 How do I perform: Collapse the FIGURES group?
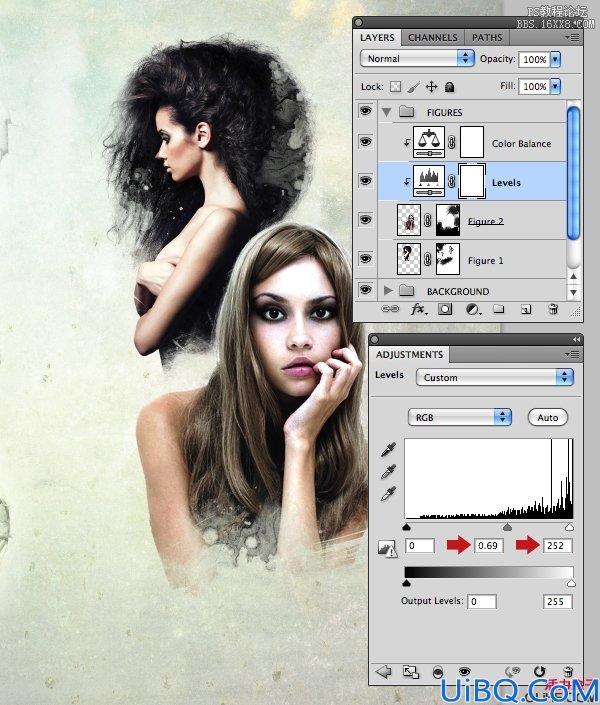(386, 112)
